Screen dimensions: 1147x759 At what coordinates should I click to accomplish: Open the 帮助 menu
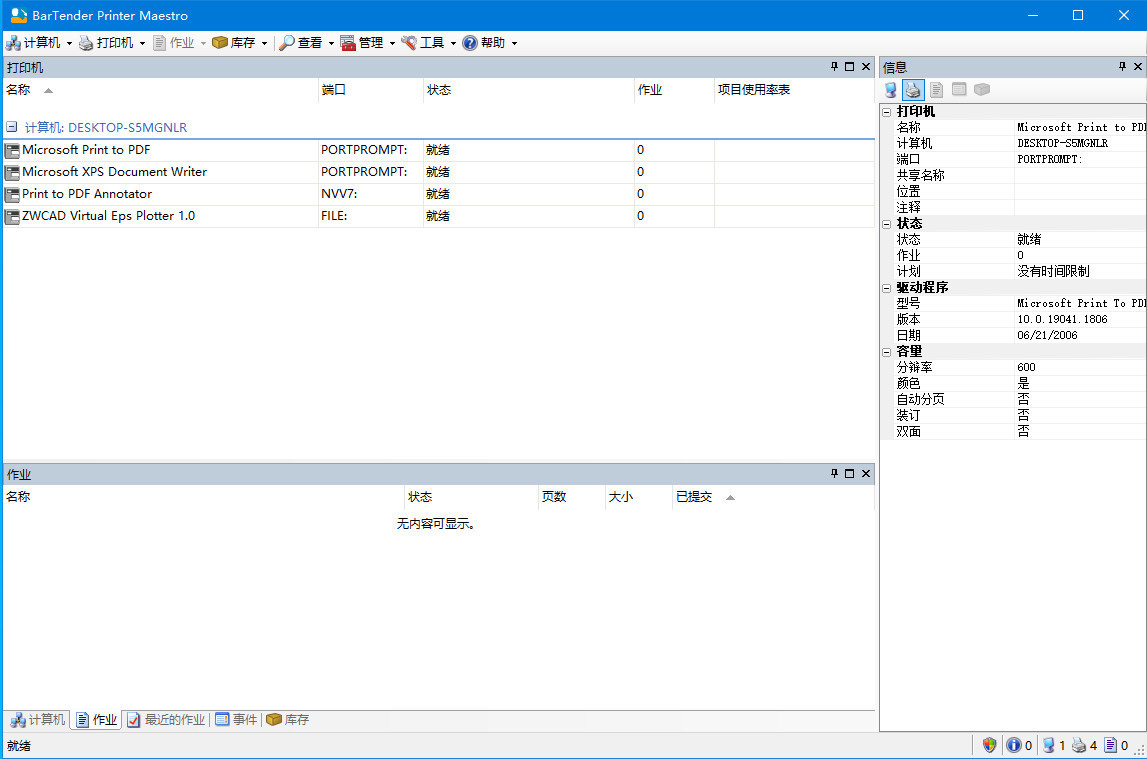[491, 43]
